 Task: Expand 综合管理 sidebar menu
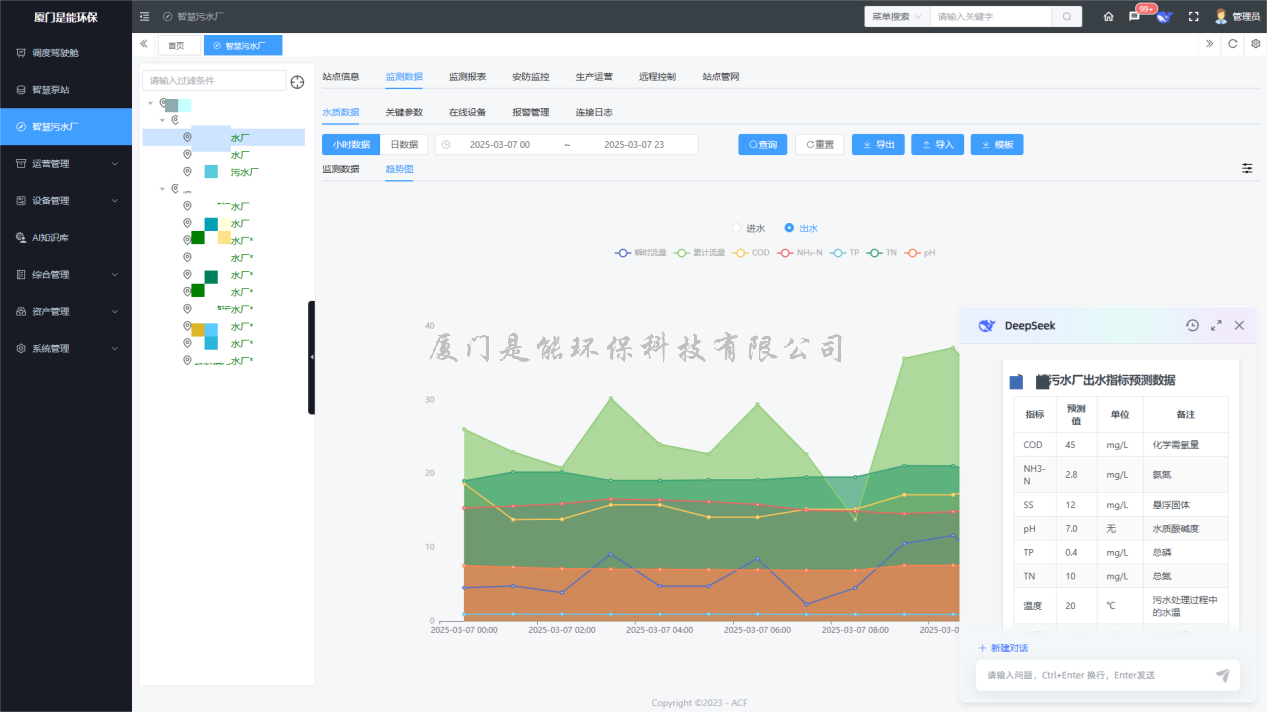pyautogui.click(x=66, y=275)
